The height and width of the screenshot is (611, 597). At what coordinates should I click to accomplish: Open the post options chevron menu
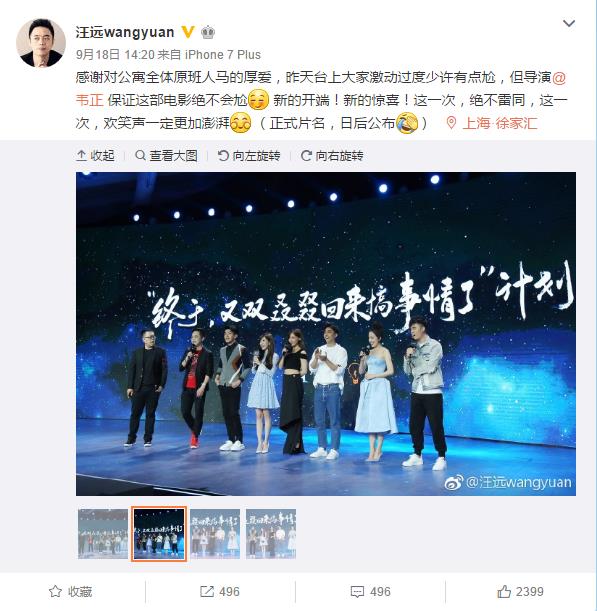pyautogui.click(x=569, y=24)
